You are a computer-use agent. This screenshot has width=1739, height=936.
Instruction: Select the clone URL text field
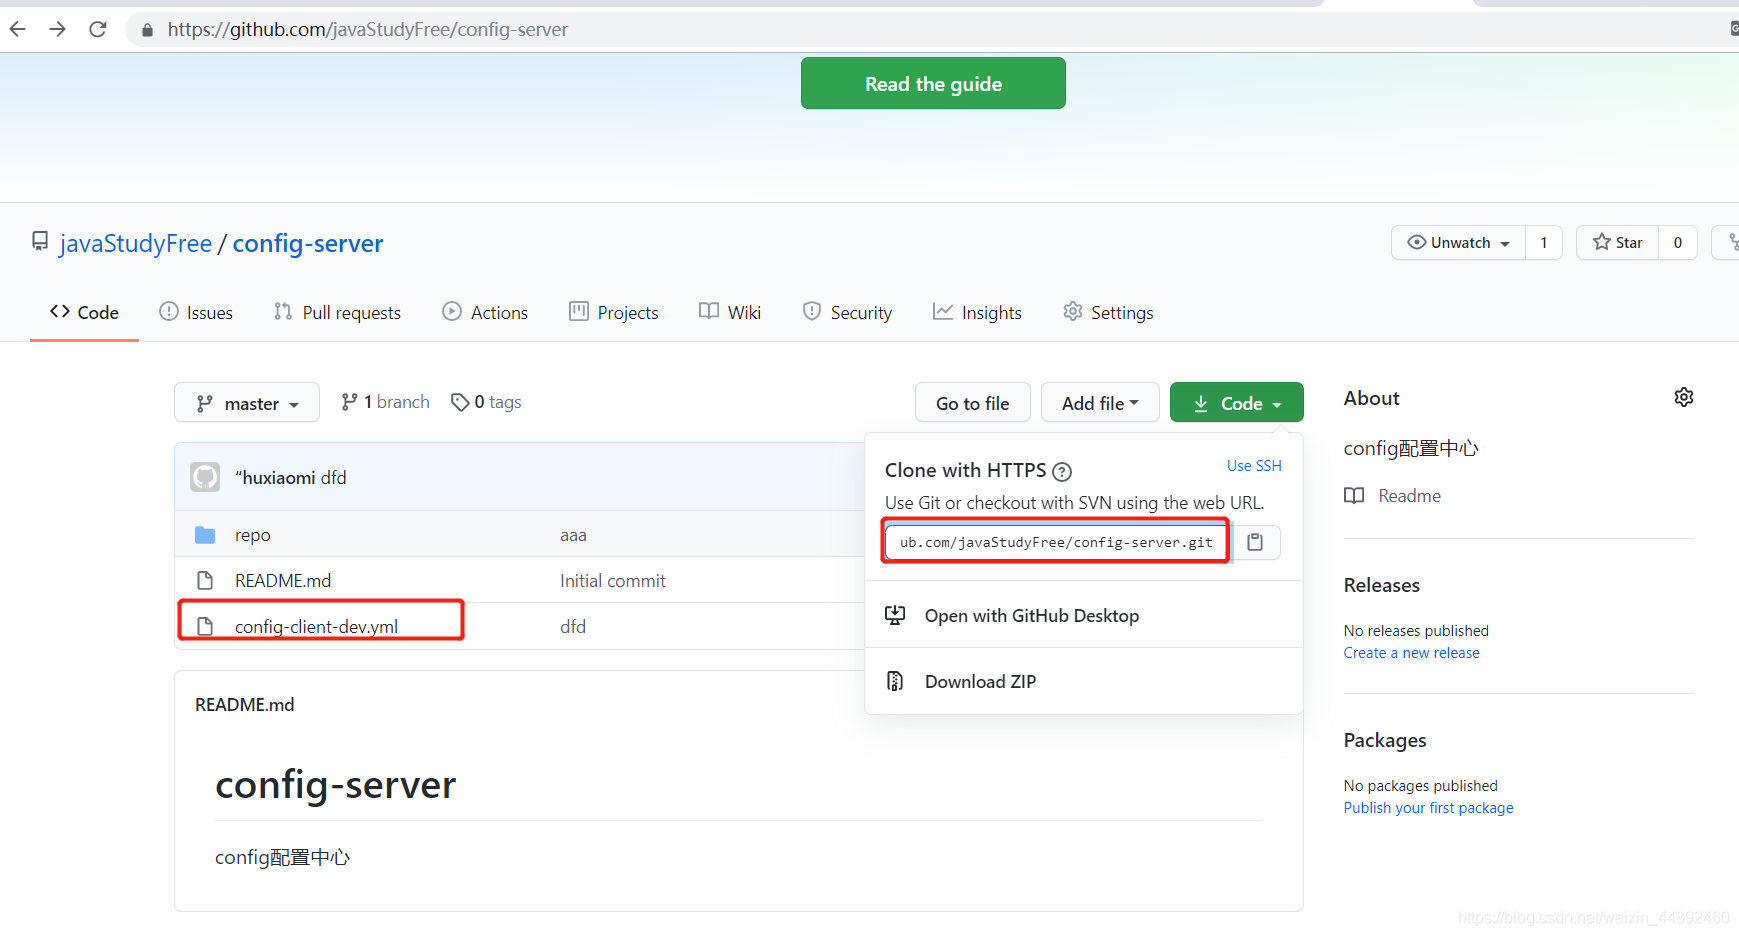1056,542
